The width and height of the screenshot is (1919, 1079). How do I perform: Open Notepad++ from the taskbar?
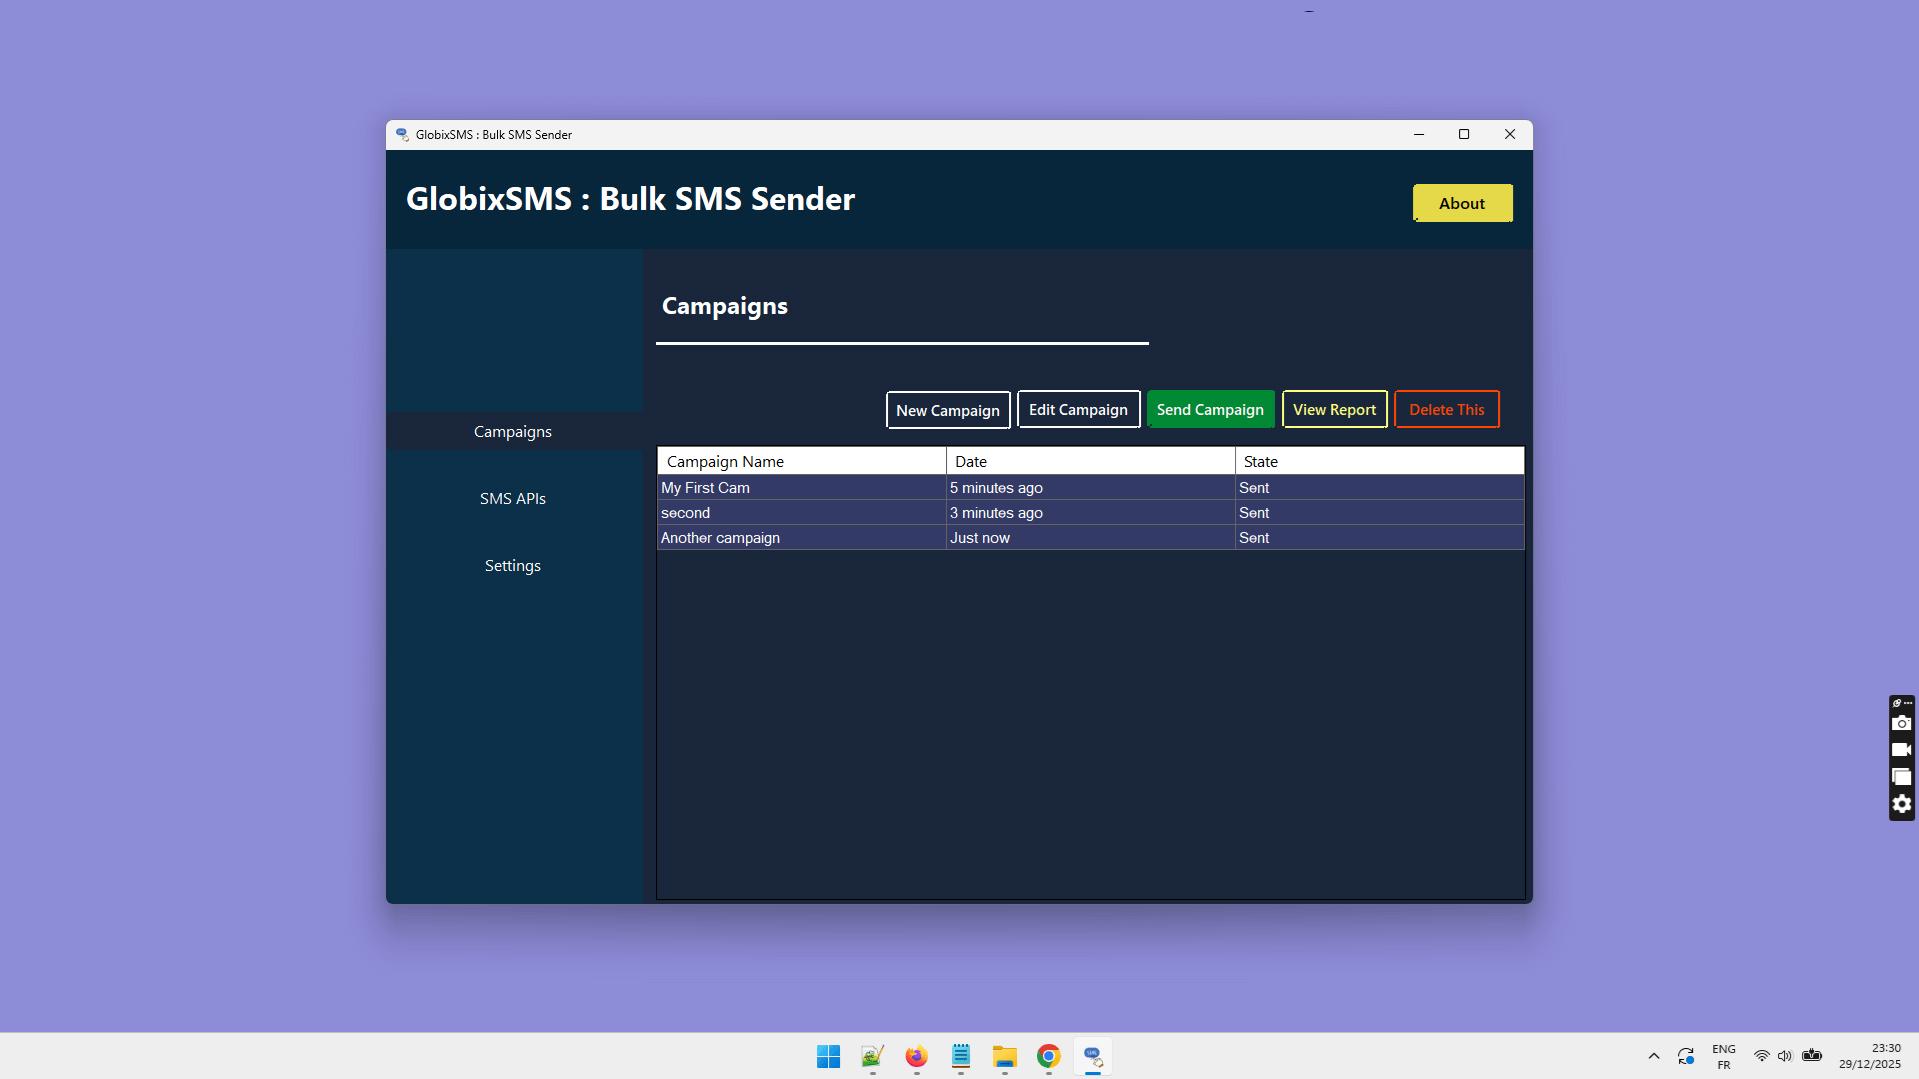[960, 1056]
